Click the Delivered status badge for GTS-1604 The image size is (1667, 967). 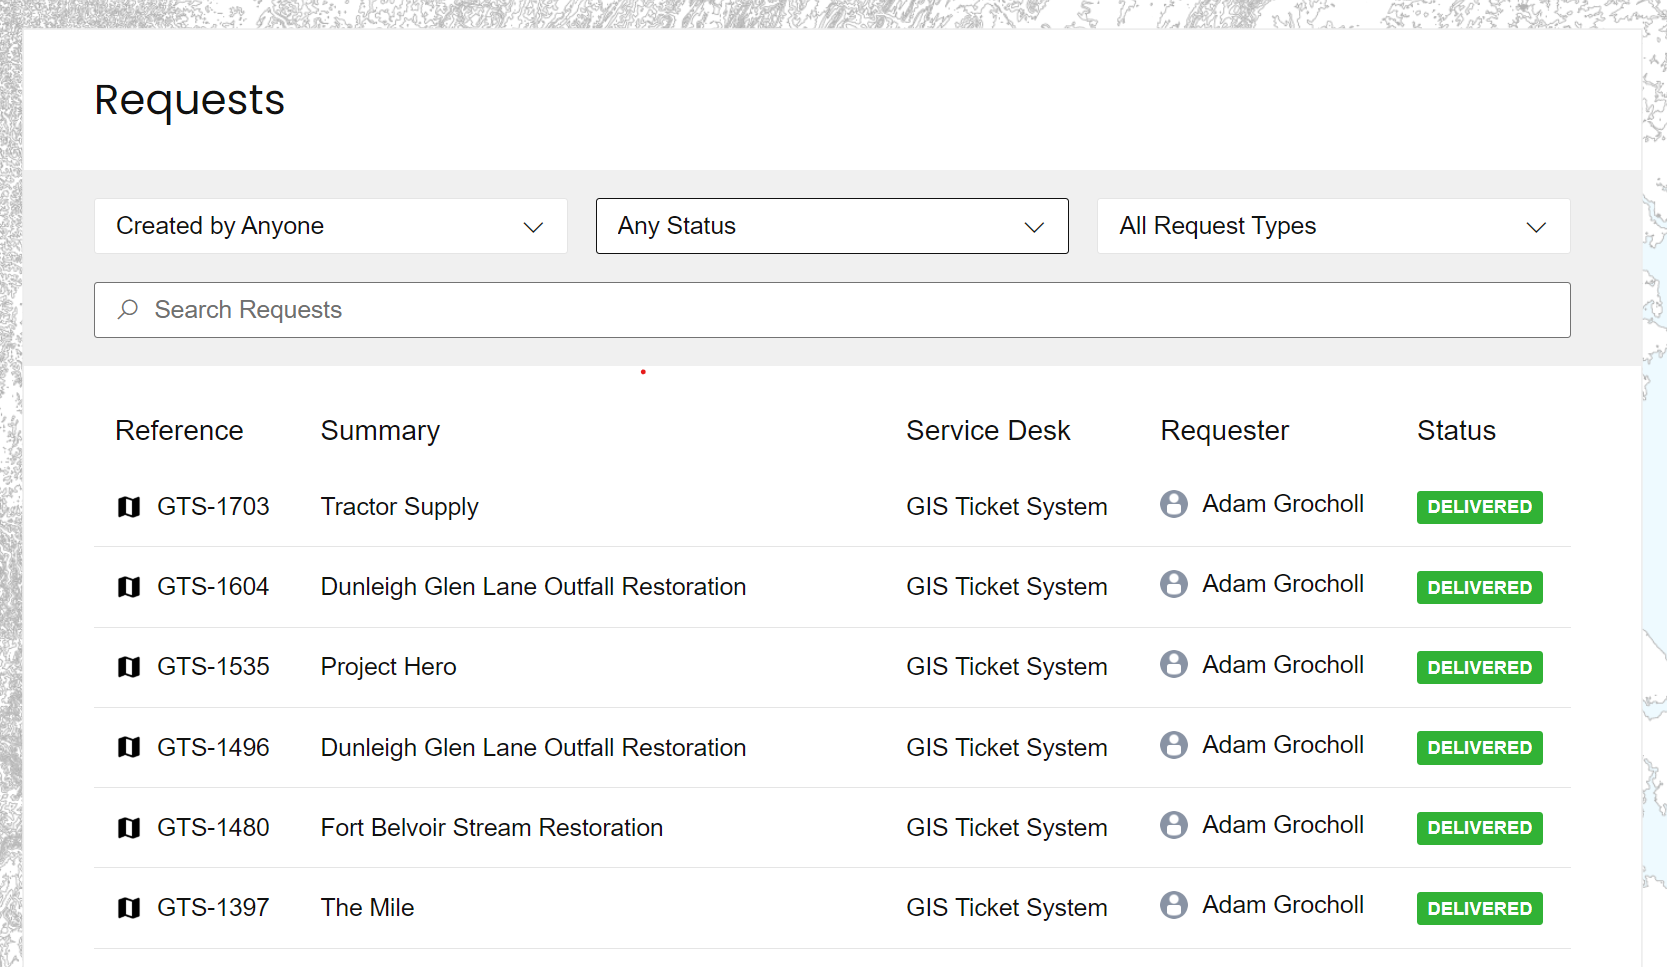tap(1478, 588)
